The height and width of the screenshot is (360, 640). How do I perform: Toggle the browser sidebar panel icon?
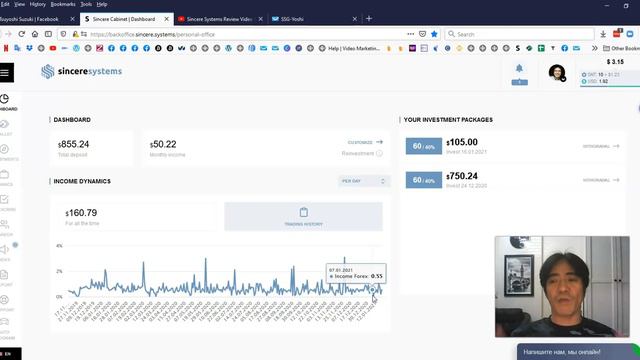click(x=48, y=34)
